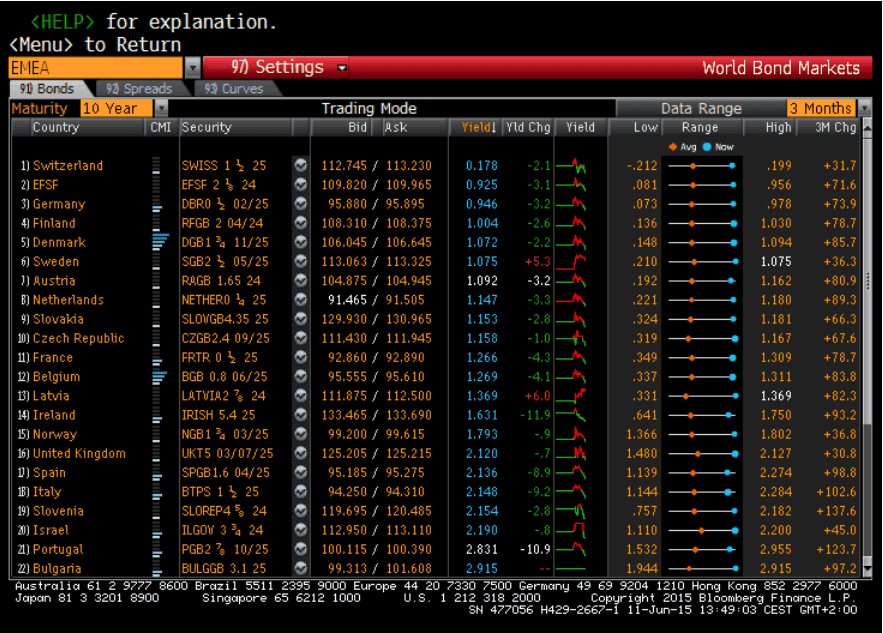Sort by the Yield column header
The height and width of the screenshot is (633, 883).
pos(478,127)
